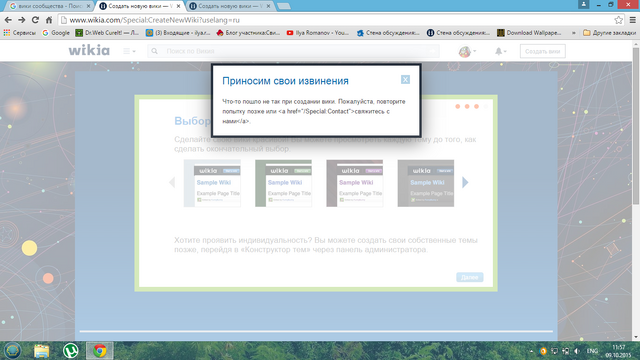Screen dimensions: 640x360
Task: Open the Ilya Romanov YouTube bookmark
Action: click(x=318, y=33)
